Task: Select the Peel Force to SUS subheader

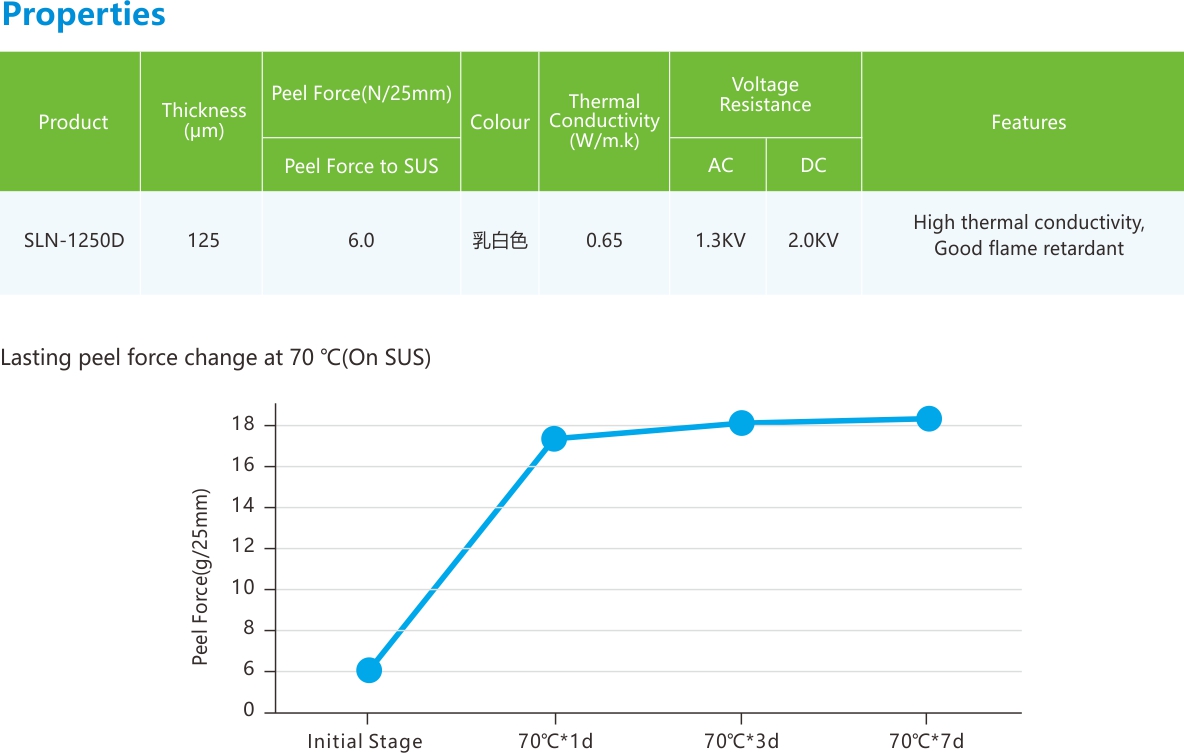Action: tap(361, 166)
